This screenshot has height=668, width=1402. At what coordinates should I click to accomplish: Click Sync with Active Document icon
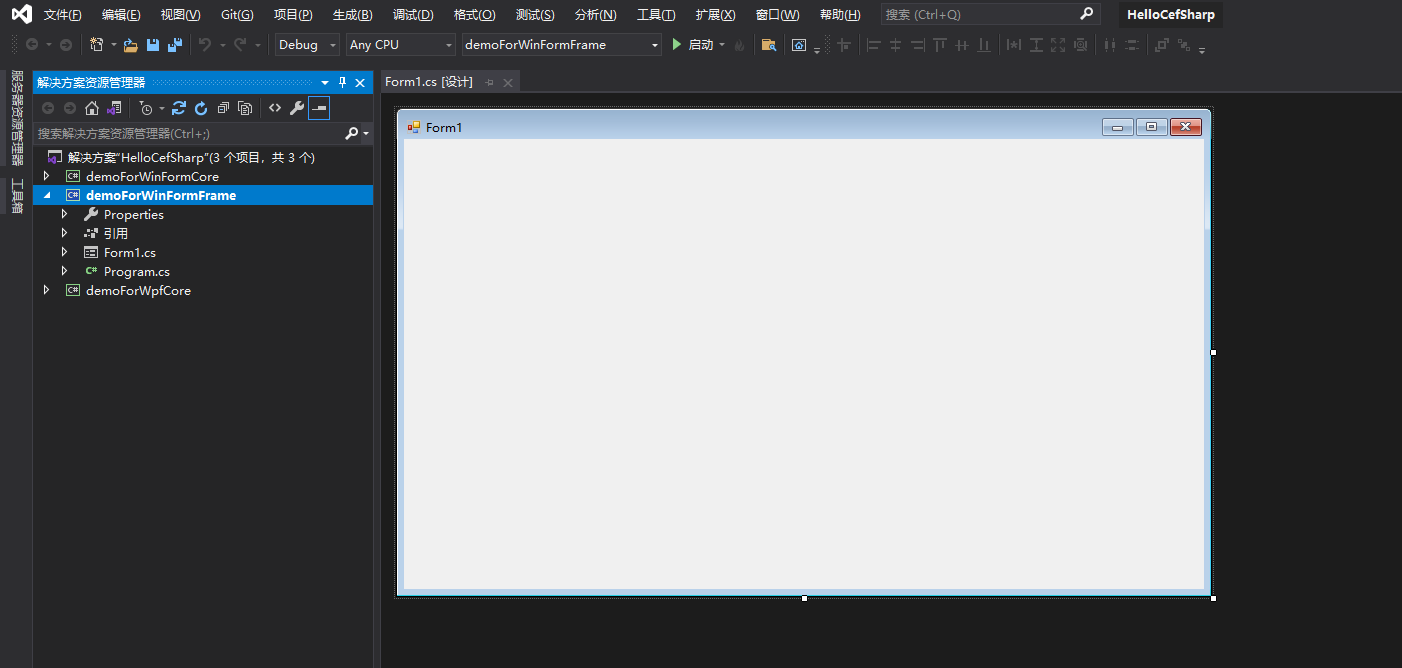179,108
